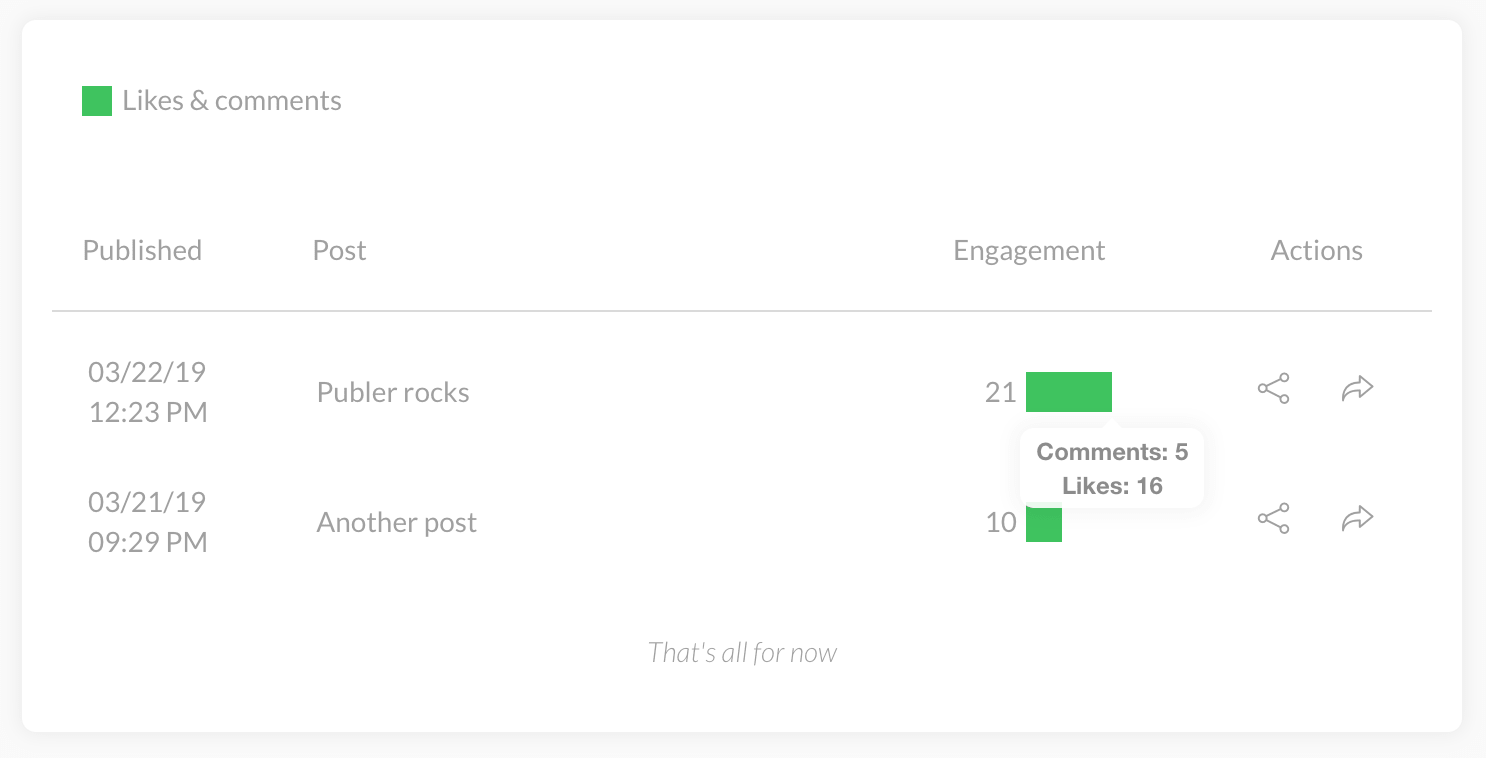The height and width of the screenshot is (758, 1486).
Task: Click share icon for Another post
Action: pos(1273,518)
